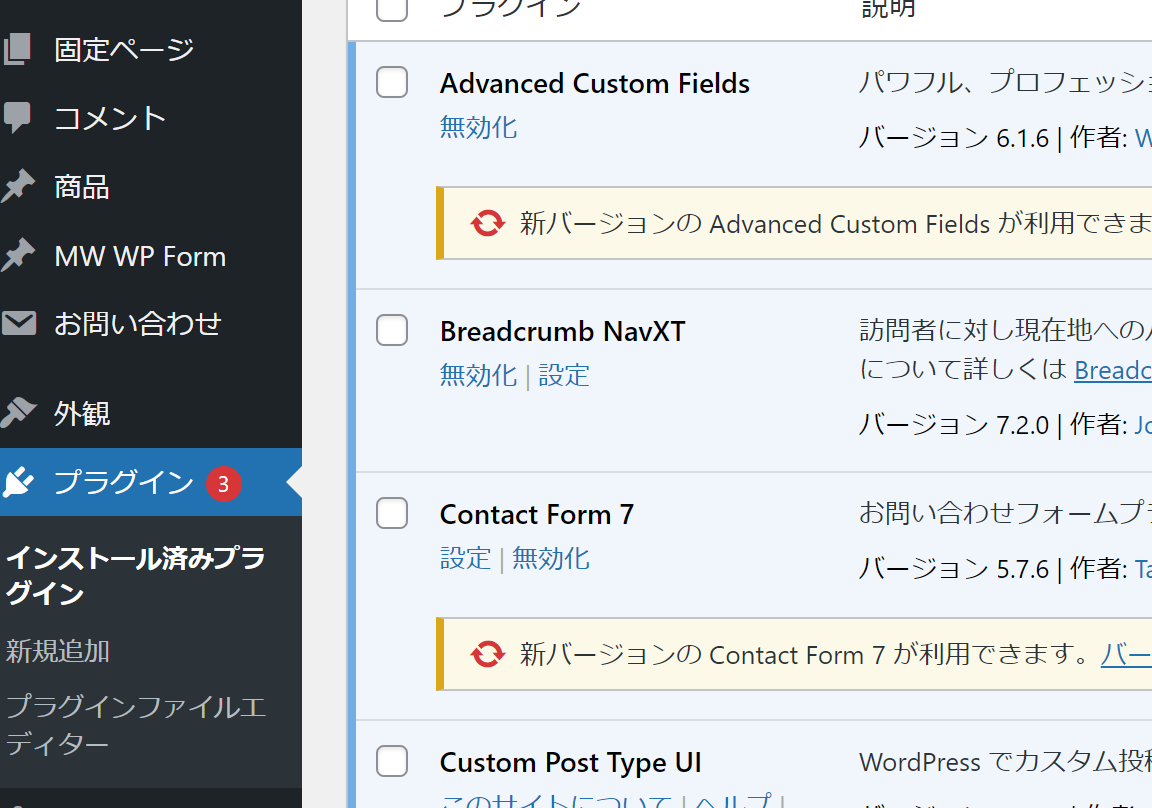Tick the Custom Post Type UI checkbox
This screenshot has width=1152, height=808.
(392, 761)
